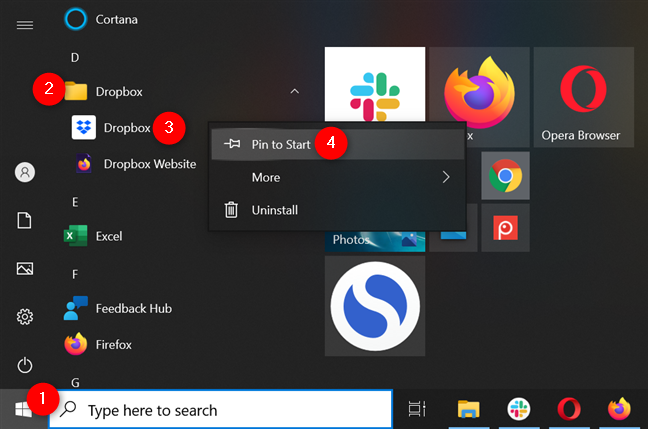Click the Power button in the sidebar
Image resolution: width=648 pixels, height=429 pixels.
click(x=25, y=365)
